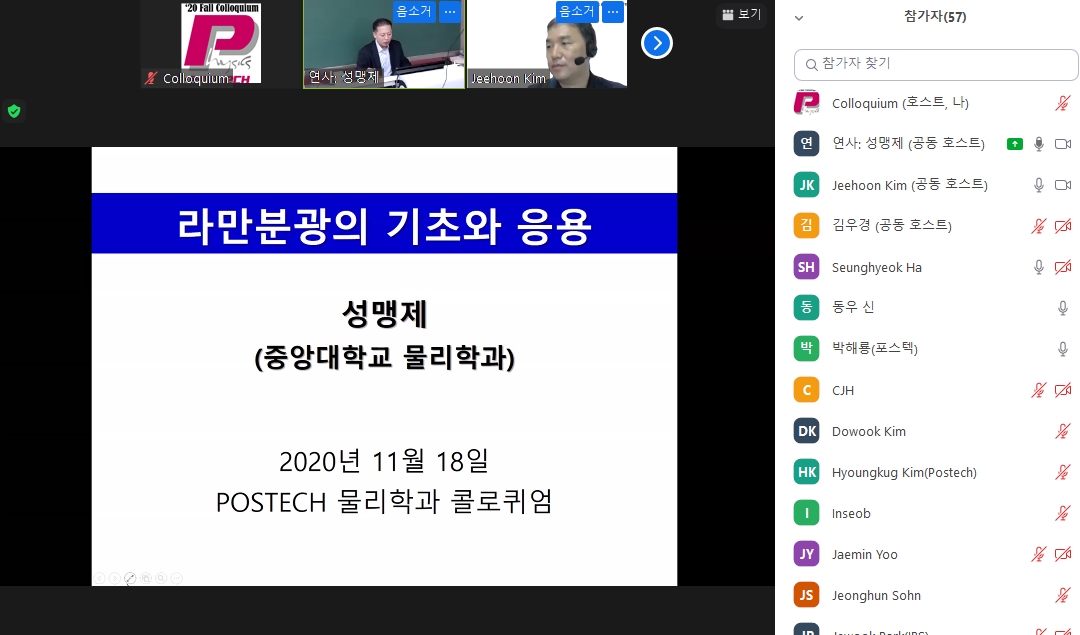The height and width of the screenshot is (635, 1080).
Task: Click Jeehoon Kim's camera icon in list
Action: click(x=1062, y=185)
